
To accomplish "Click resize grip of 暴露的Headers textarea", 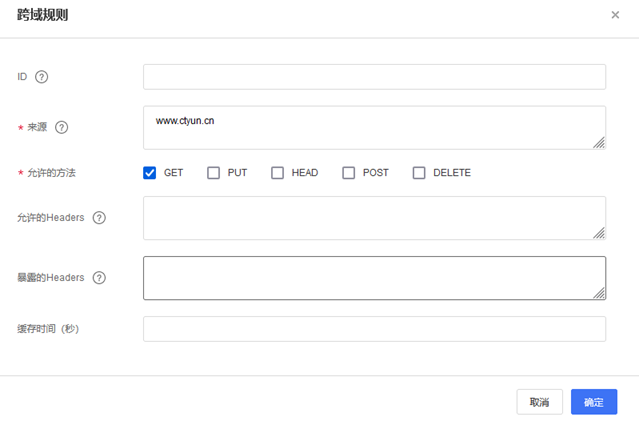I will pyautogui.click(x=599, y=293).
